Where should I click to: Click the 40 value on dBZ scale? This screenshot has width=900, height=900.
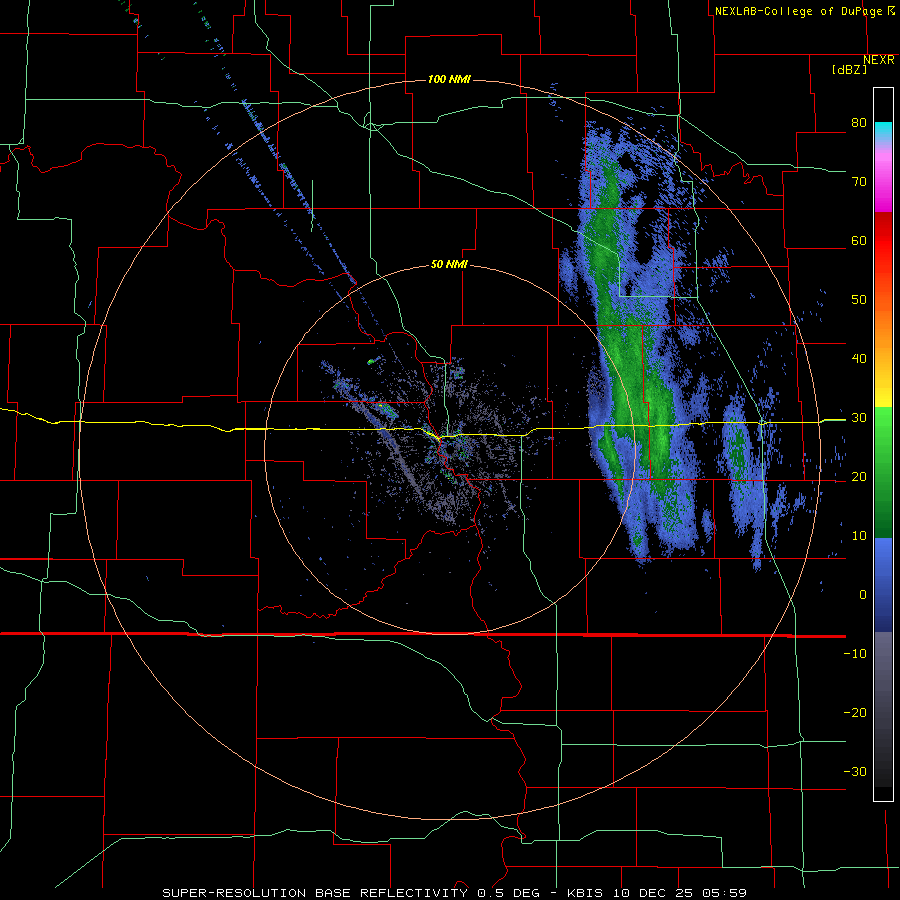tap(859, 359)
